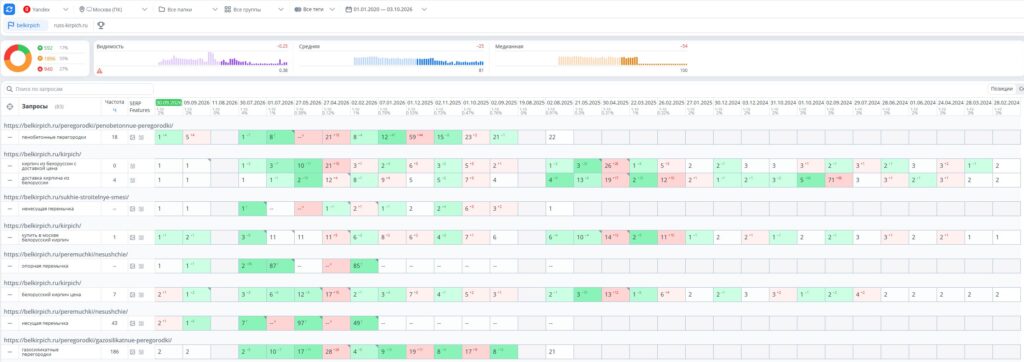This screenshot has width=1024, height=362.
Task: Open the Все теги dropdown
Action: [x=315, y=10]
